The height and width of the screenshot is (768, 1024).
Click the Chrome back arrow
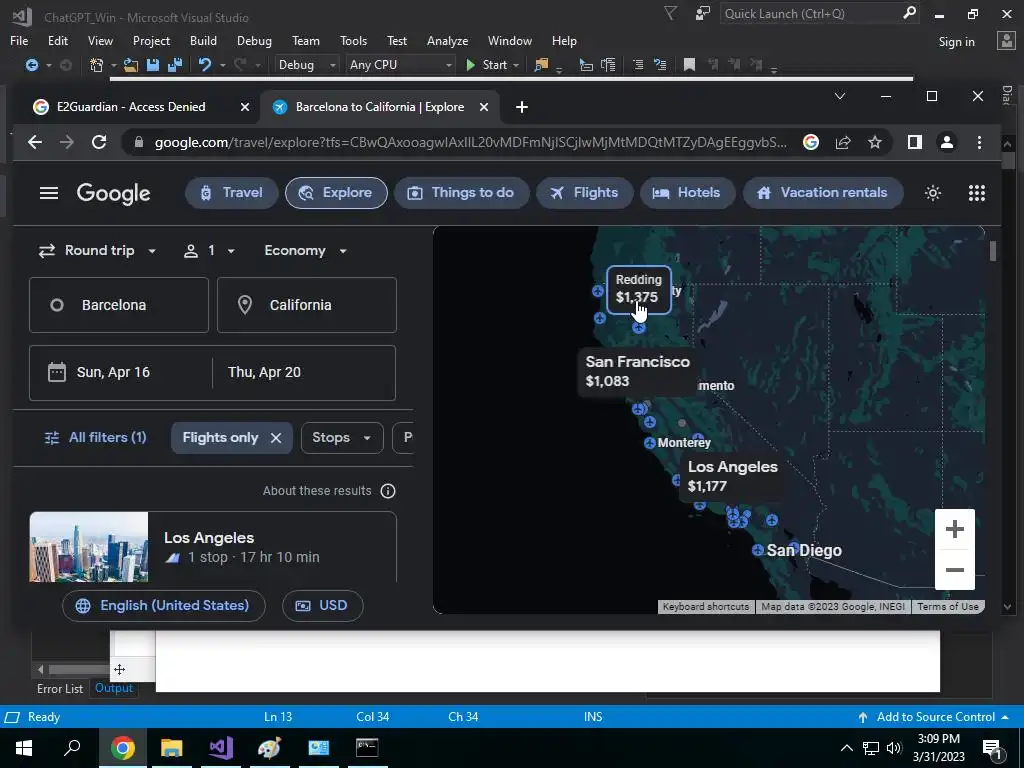35,142
